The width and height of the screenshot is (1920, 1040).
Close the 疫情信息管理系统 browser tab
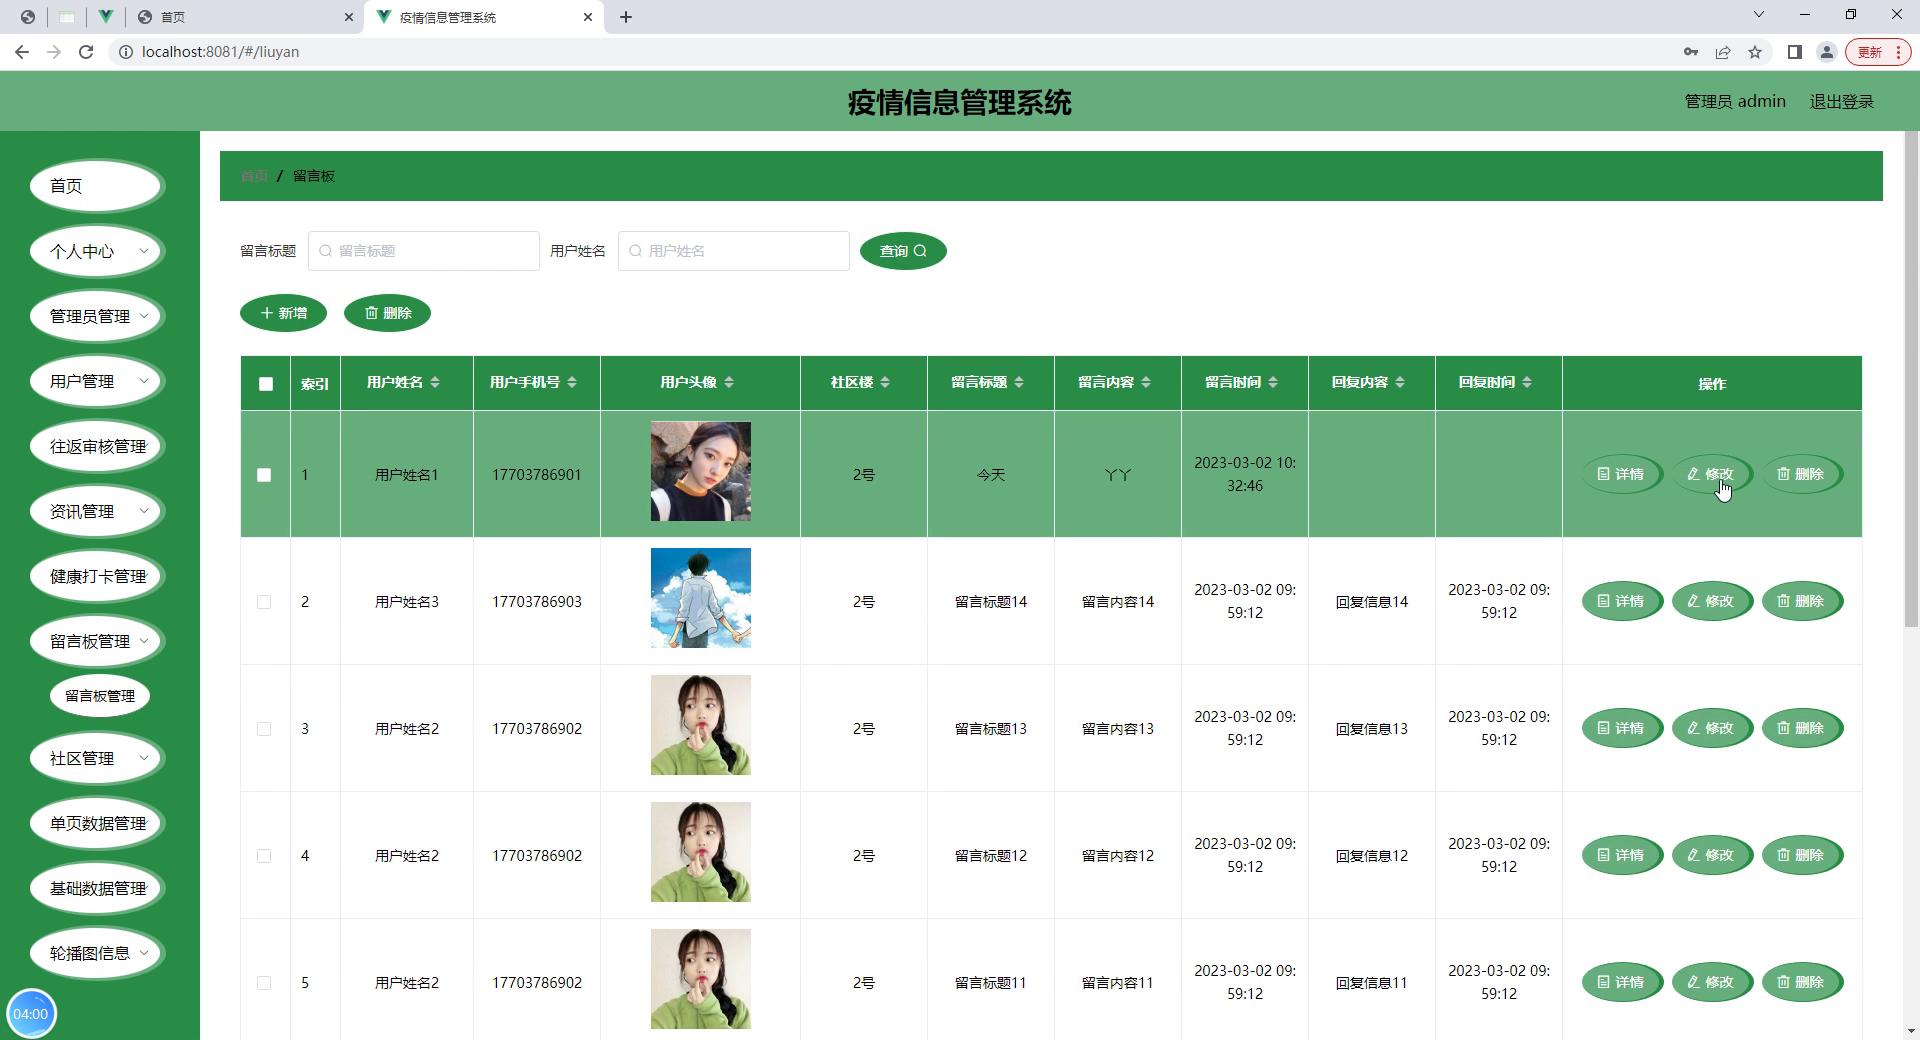point(588,17)
